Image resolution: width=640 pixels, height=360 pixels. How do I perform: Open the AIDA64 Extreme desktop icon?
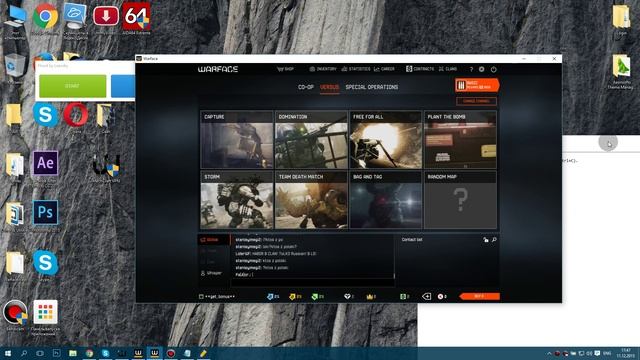[136, 16]
